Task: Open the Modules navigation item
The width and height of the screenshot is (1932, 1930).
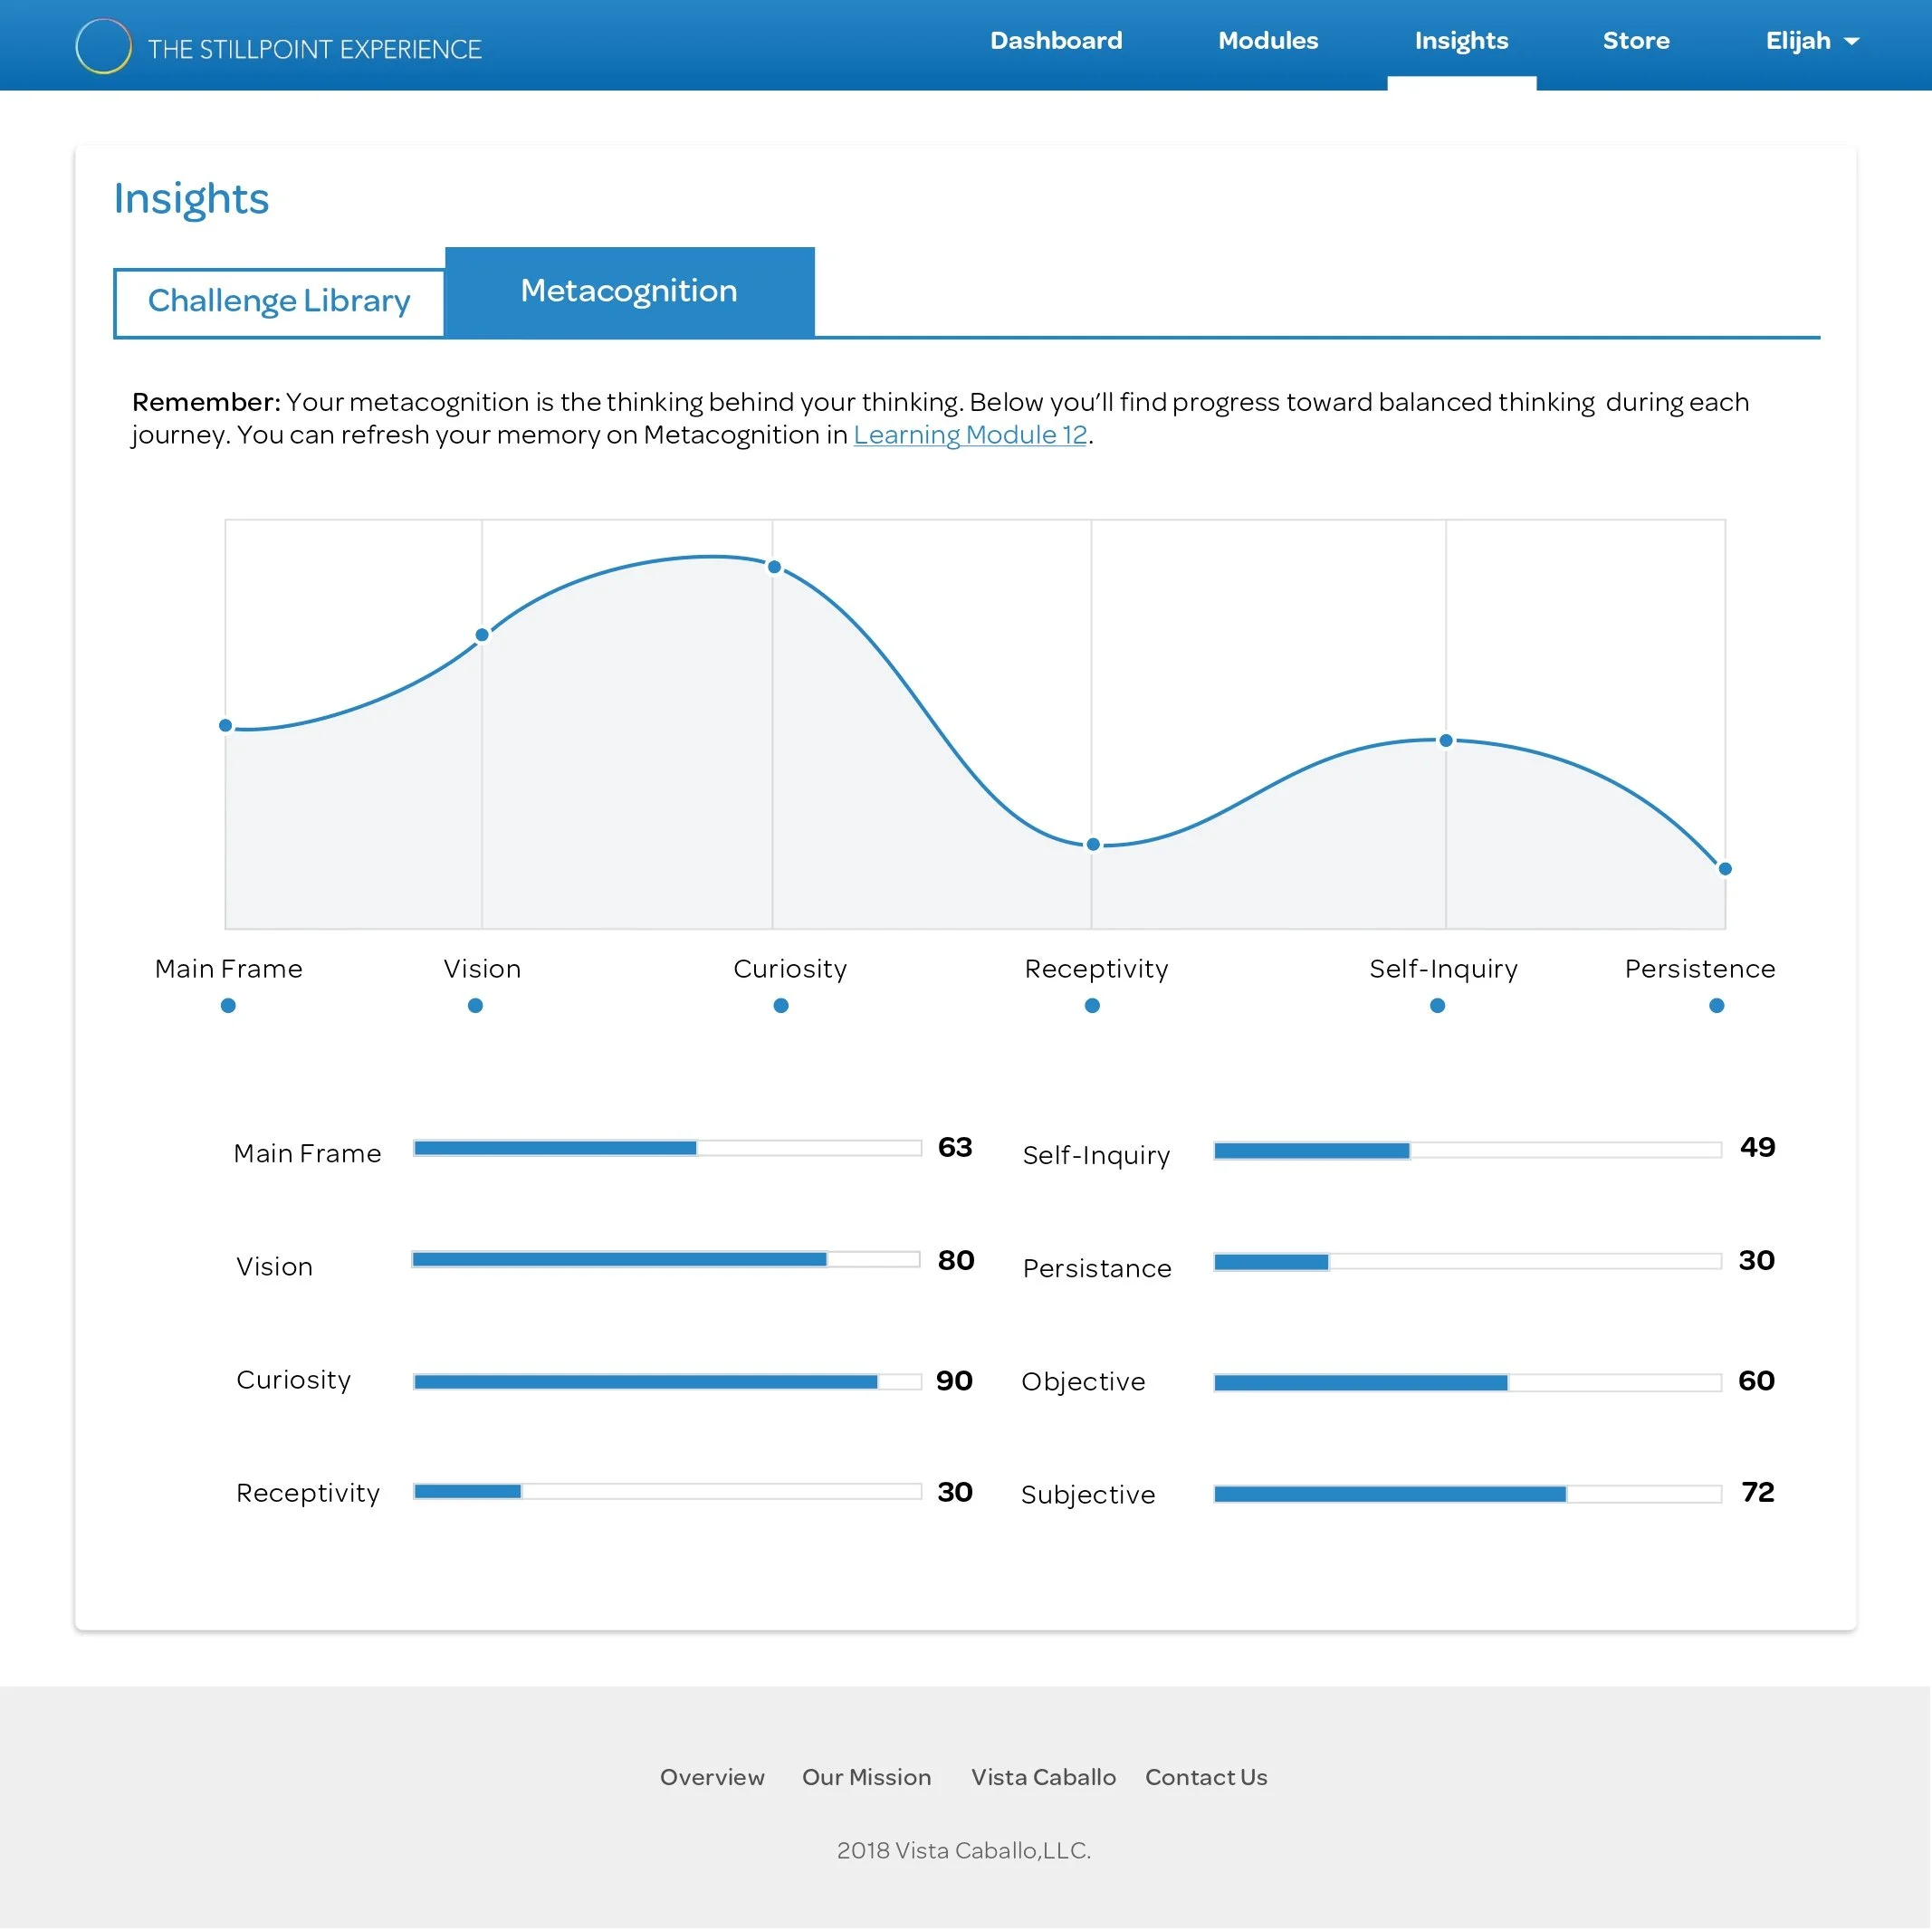Action: tap(1268, 41)
